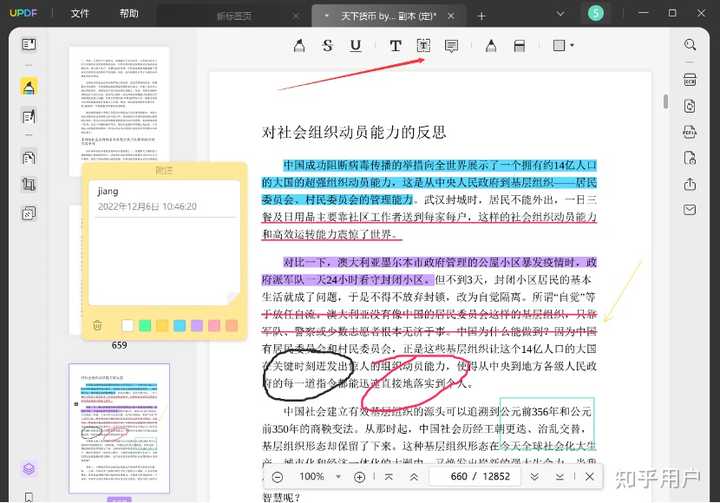Jump to the last page
This screenshot has height=503, width=720.
[559, 477]
